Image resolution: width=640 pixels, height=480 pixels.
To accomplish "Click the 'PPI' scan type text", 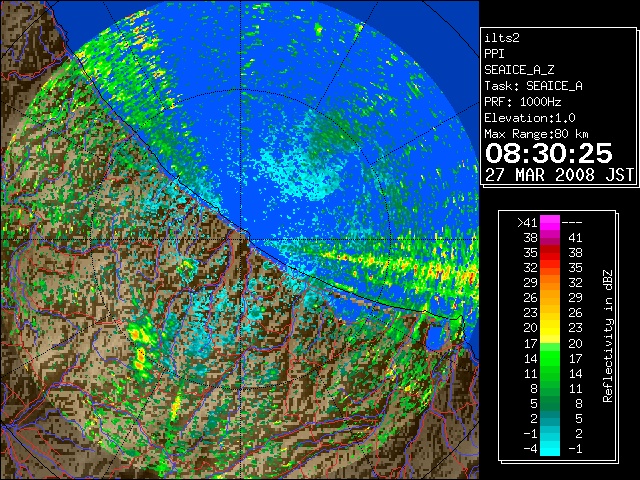I will pyautogui.click(x=494, y=54).
